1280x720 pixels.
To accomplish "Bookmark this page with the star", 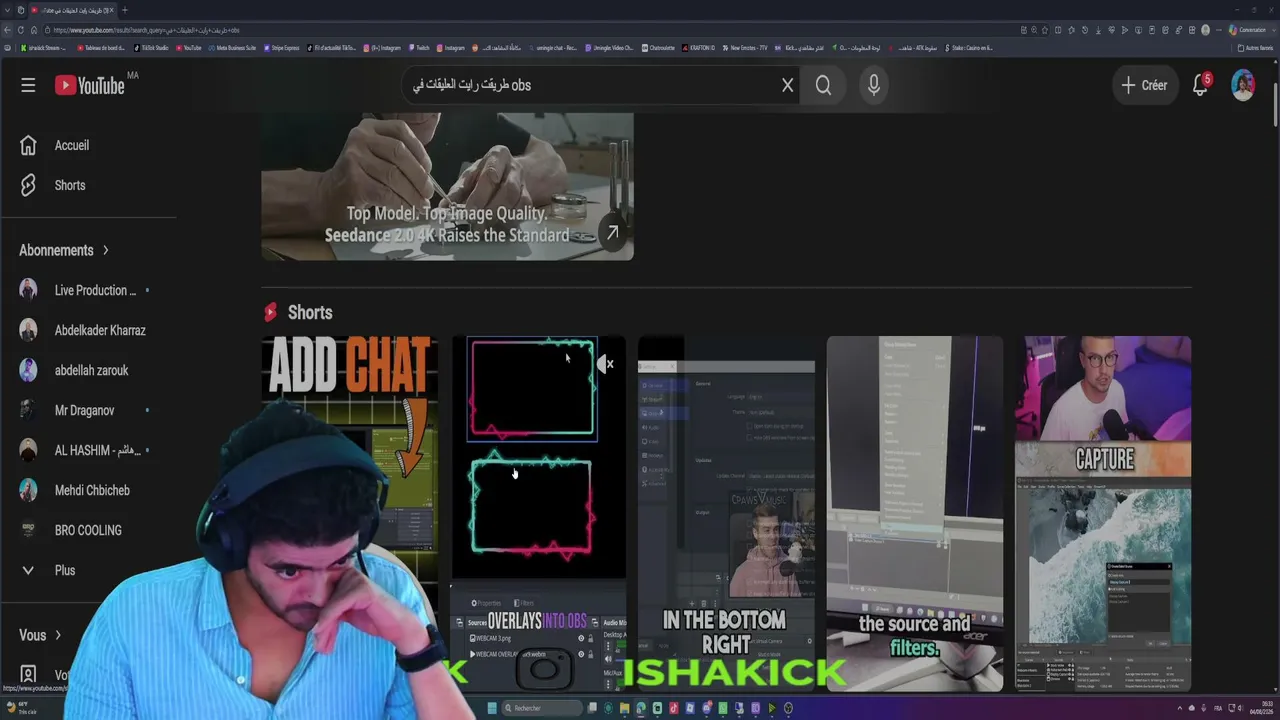I will pyautogui.click(x=1046, y=30).
